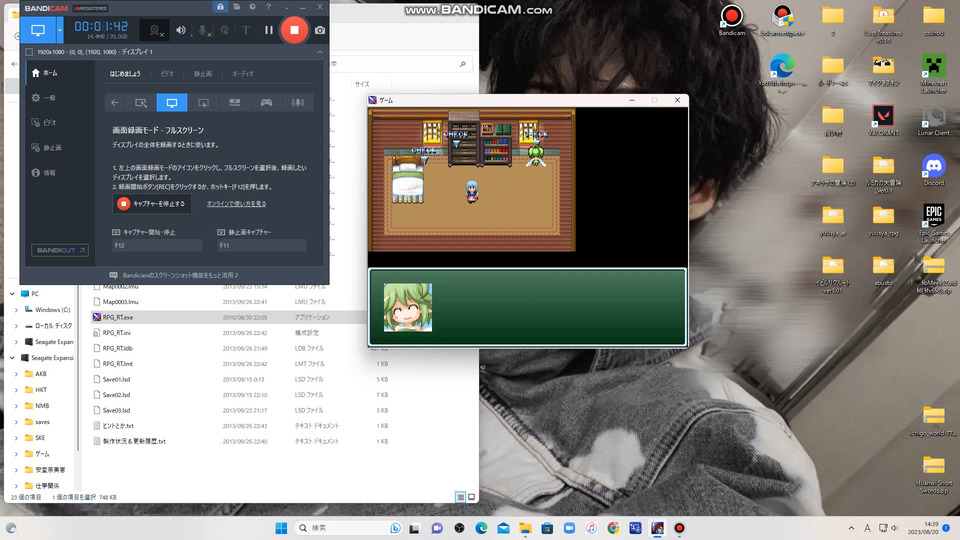Click the Bandicam lock icon
Image resolution: width=960 pixels, height=540 pixels.
pyautogui.click(x=220, y=7)
